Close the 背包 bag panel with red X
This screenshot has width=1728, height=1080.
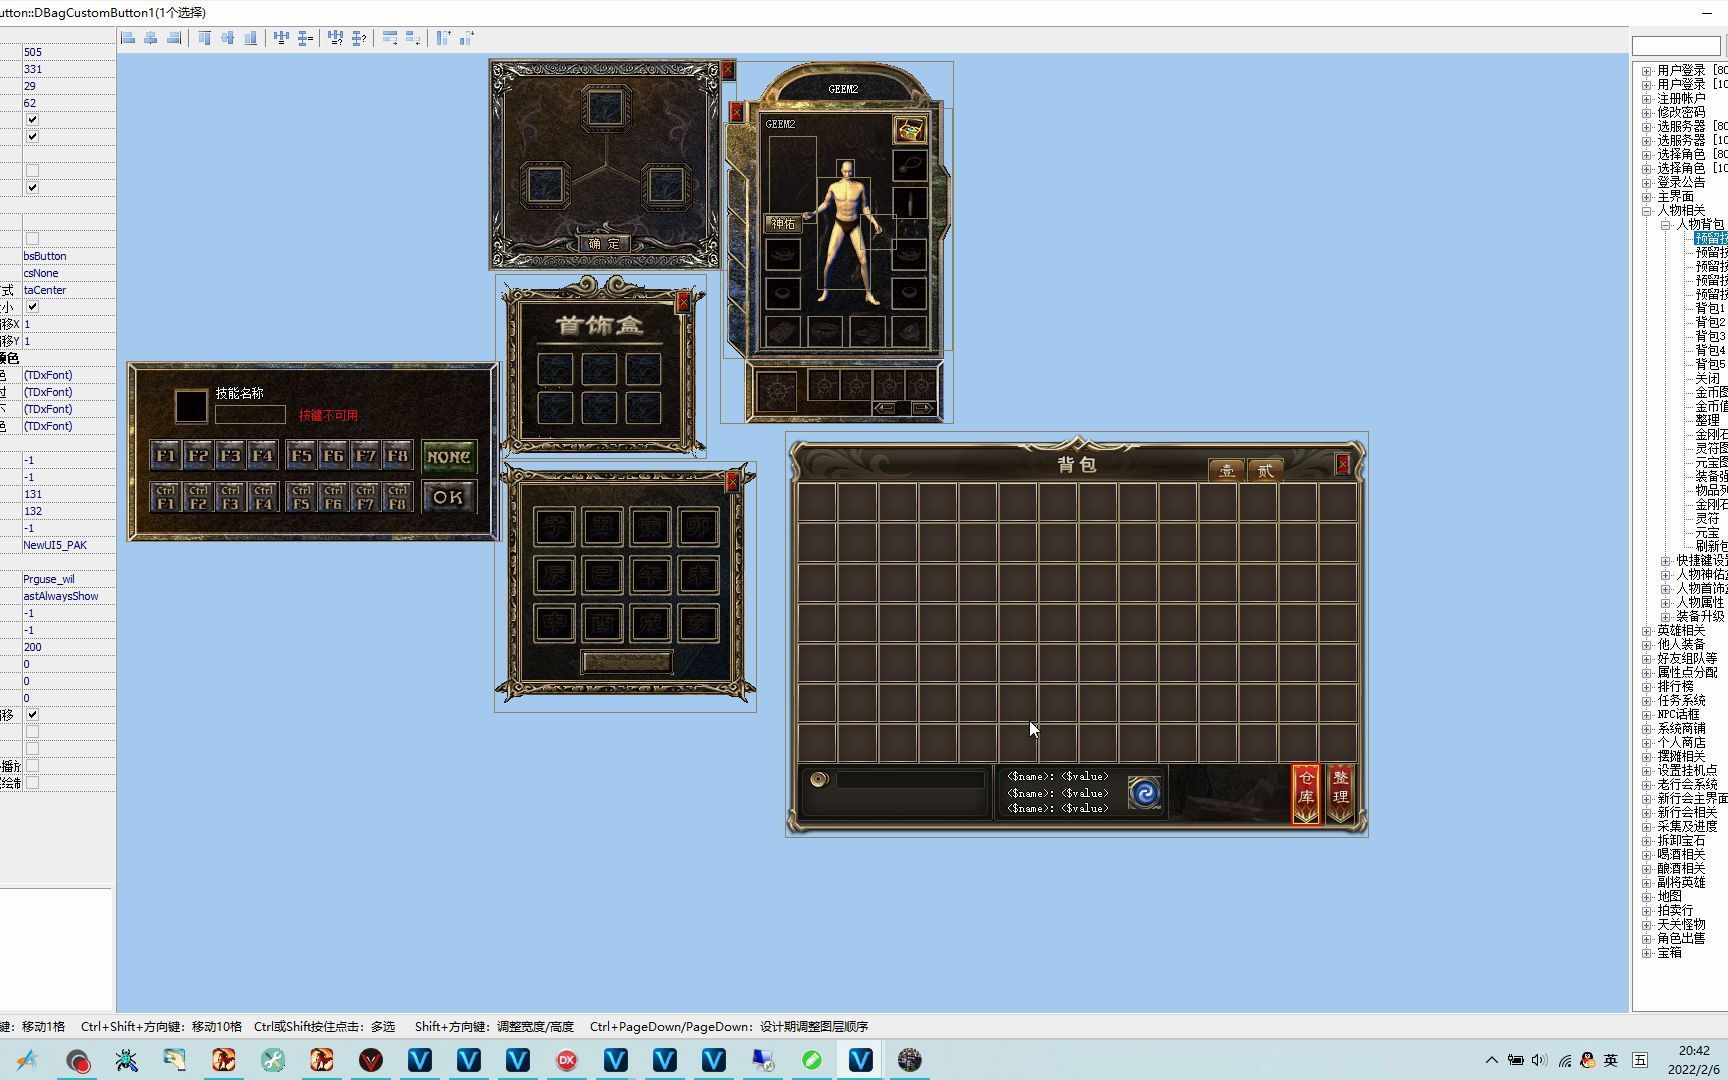pyautogui.click(x=1343, y=464)
